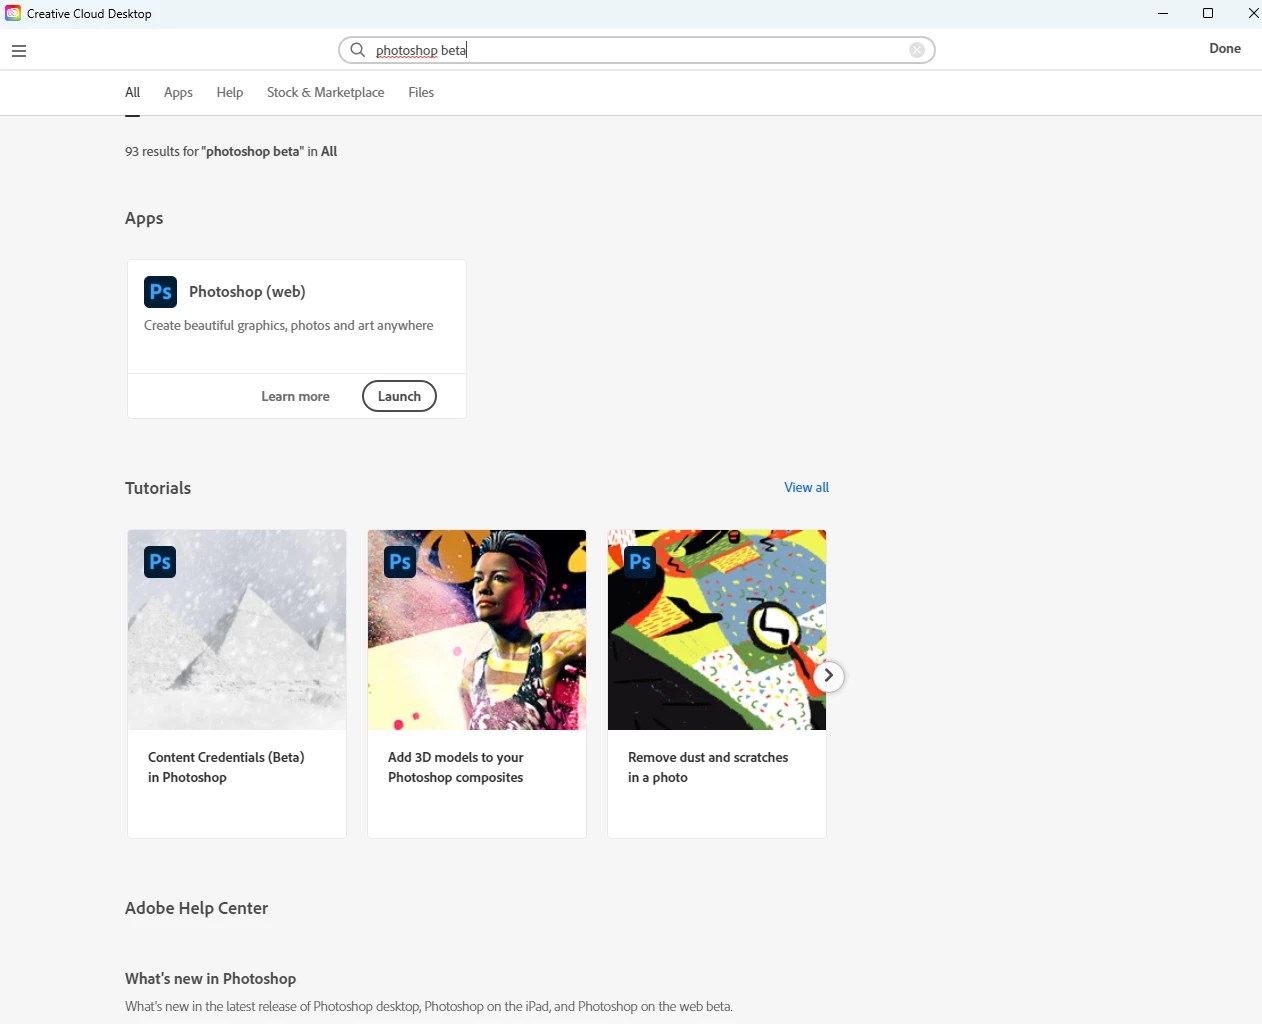Image resolution: width=1262 pixels, height=1024 pixels.
Task: Click Learn more for Photoshop (web)
Action: [295, 396]
